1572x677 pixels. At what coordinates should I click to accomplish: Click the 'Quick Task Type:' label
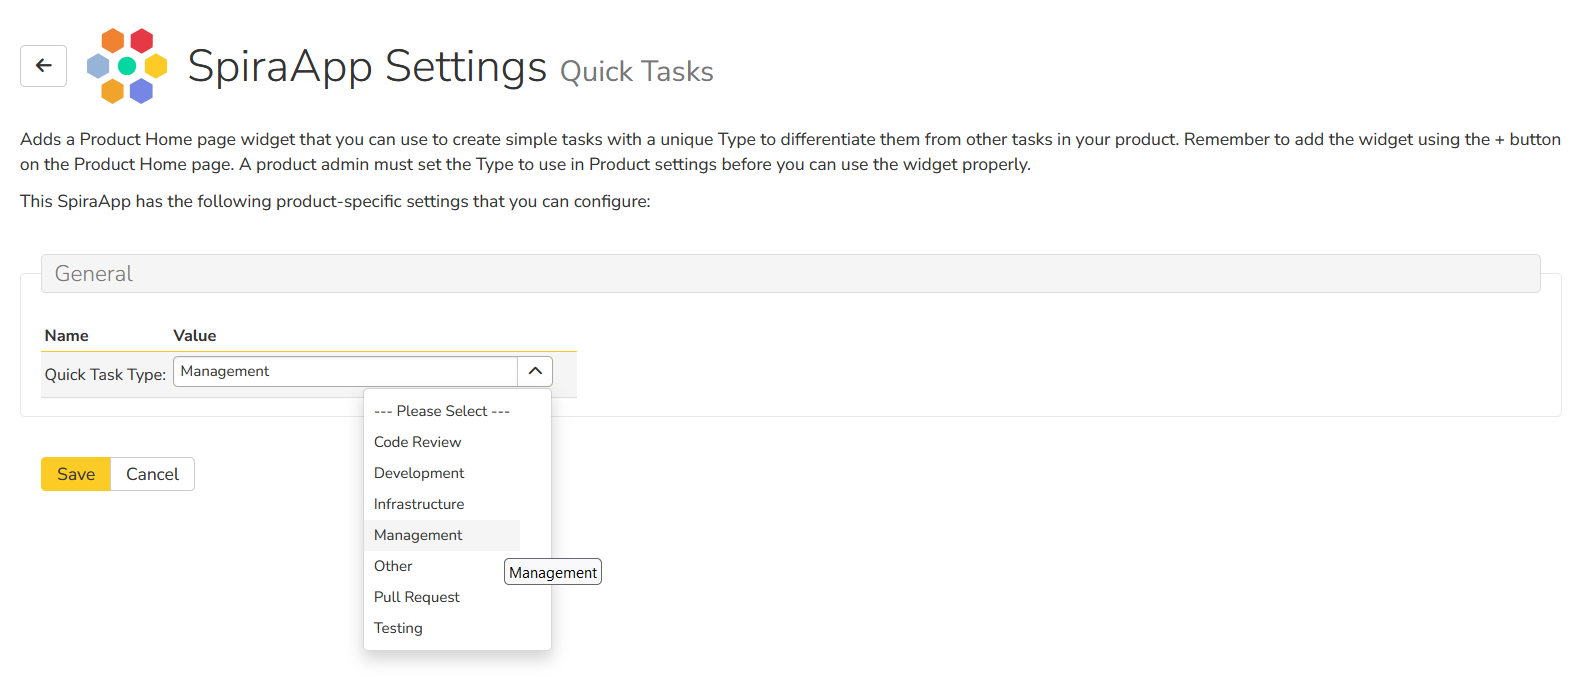[105, 374]
